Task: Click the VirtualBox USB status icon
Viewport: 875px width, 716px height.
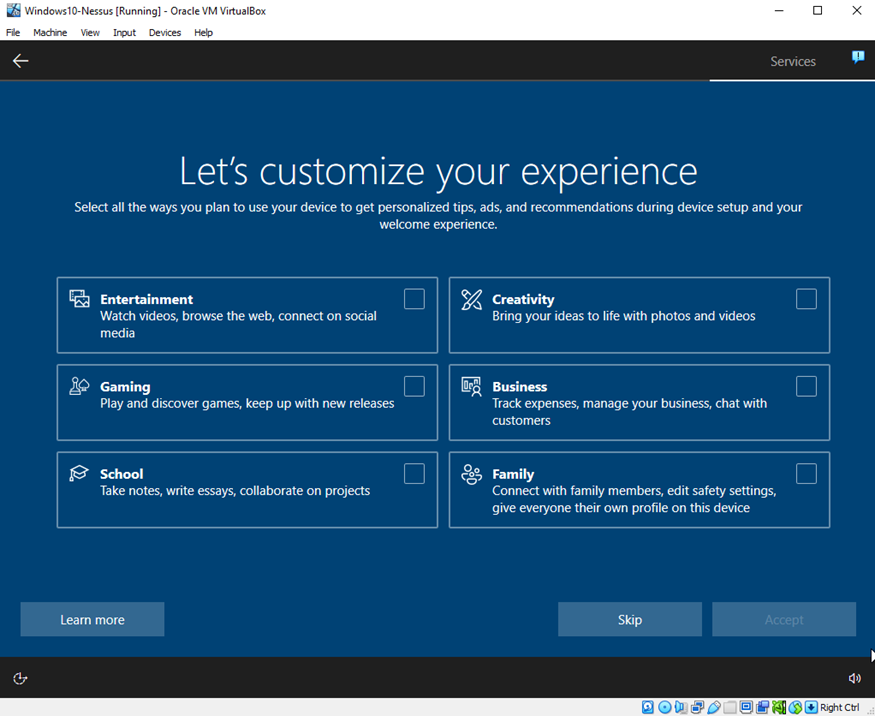Action: tap(714, 707)
